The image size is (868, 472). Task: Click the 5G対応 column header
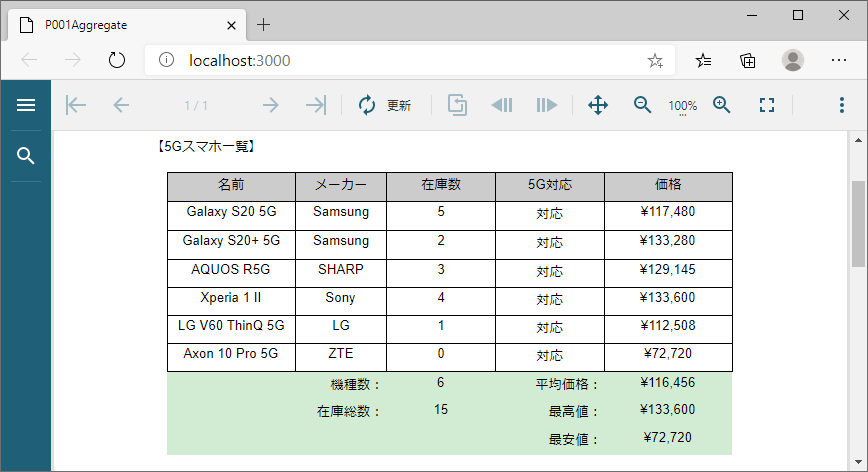pyautogui.click(x=550, y=186)
